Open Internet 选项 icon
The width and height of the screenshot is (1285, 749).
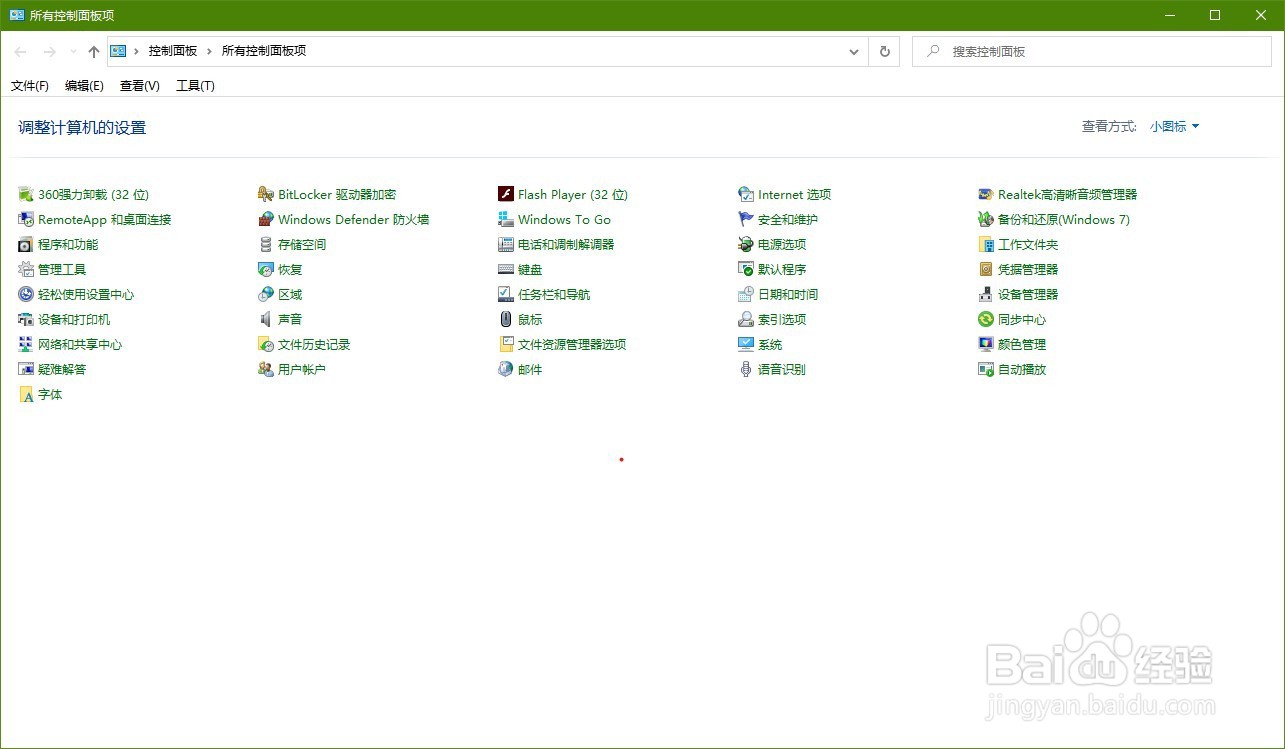click(x=746, y=194)
